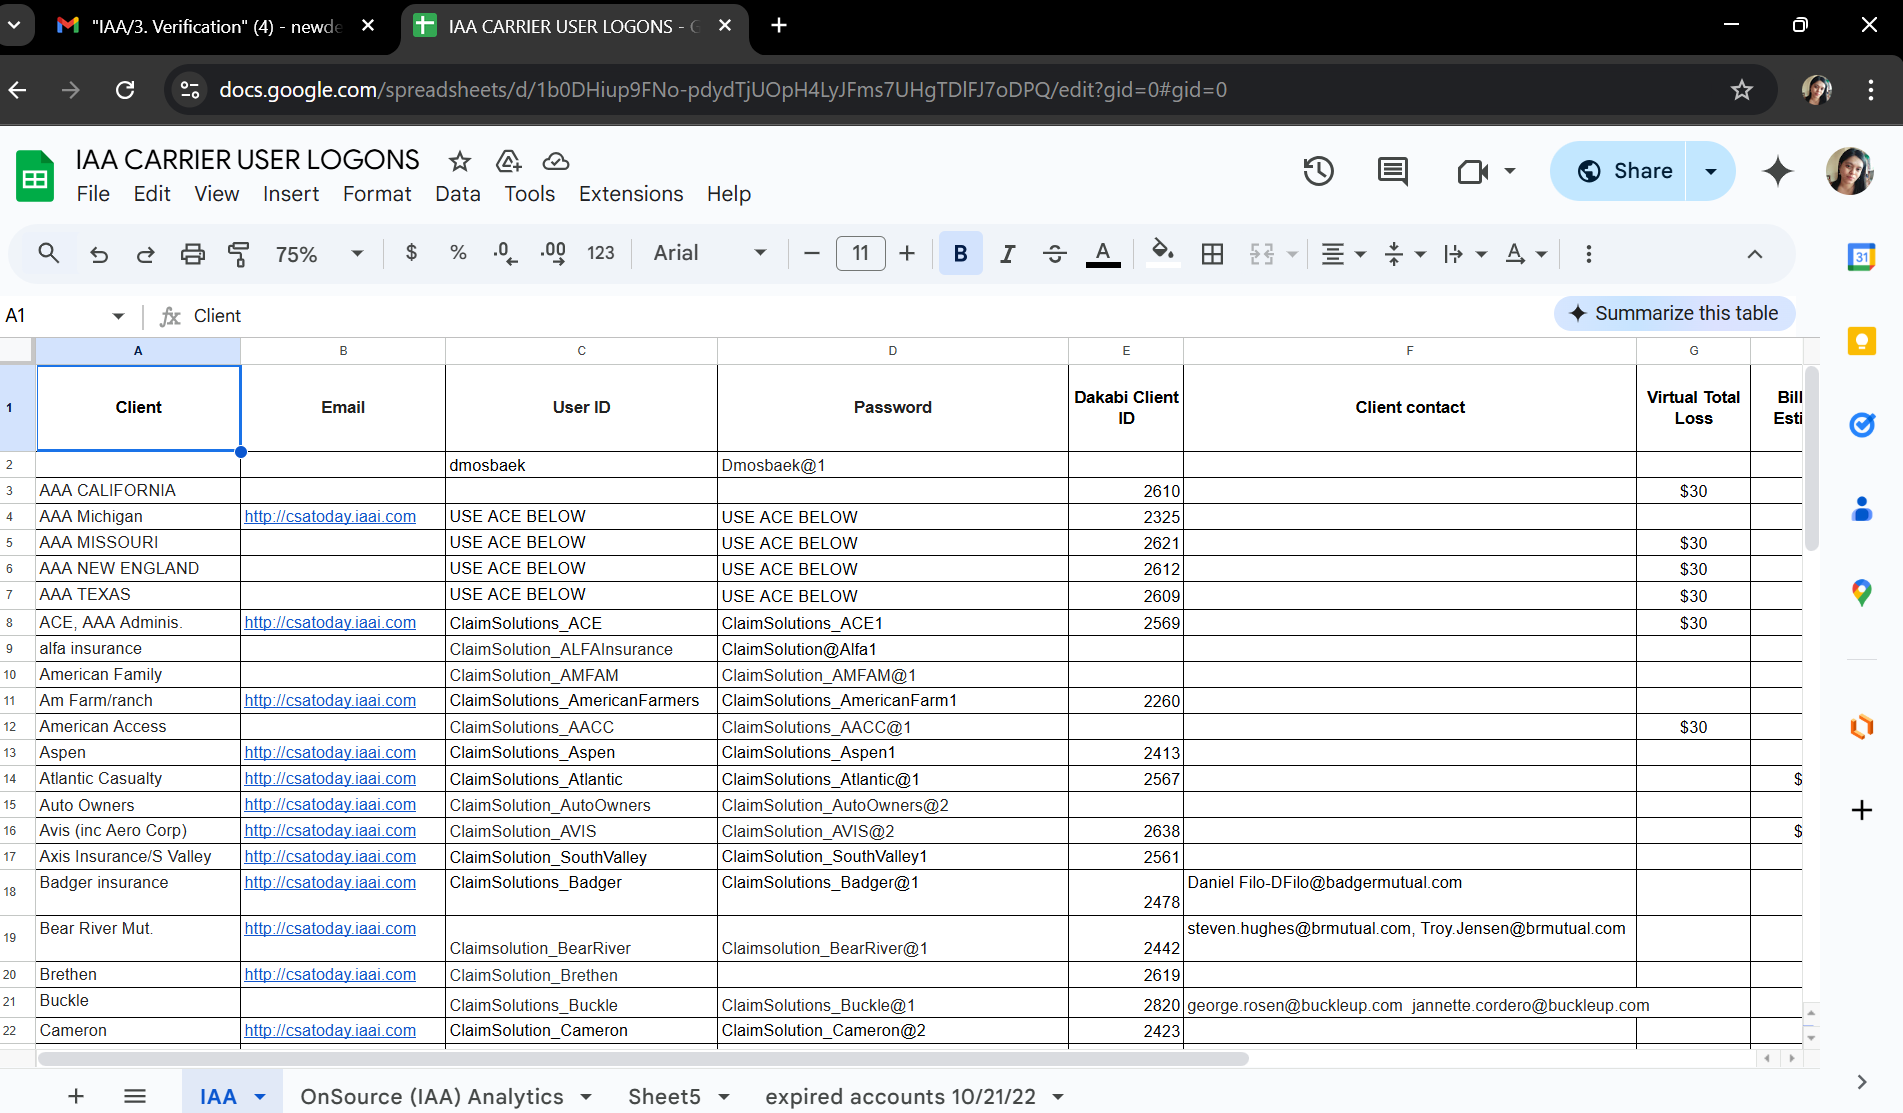
Task: Open the csatoday link for AAA Michigan
Action: (330, 516)
